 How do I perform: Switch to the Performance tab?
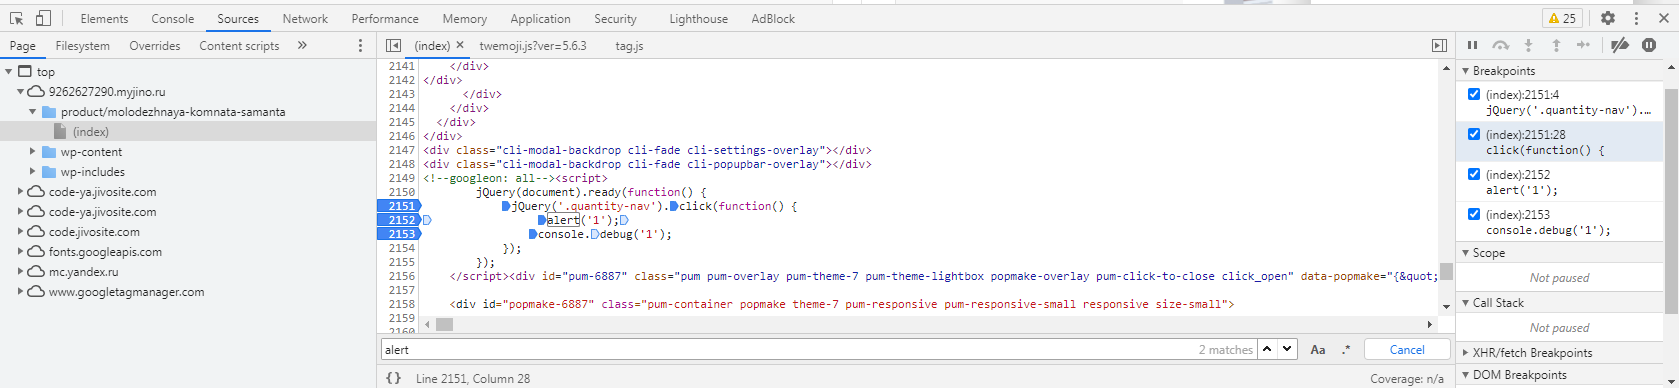pos(385,18)
